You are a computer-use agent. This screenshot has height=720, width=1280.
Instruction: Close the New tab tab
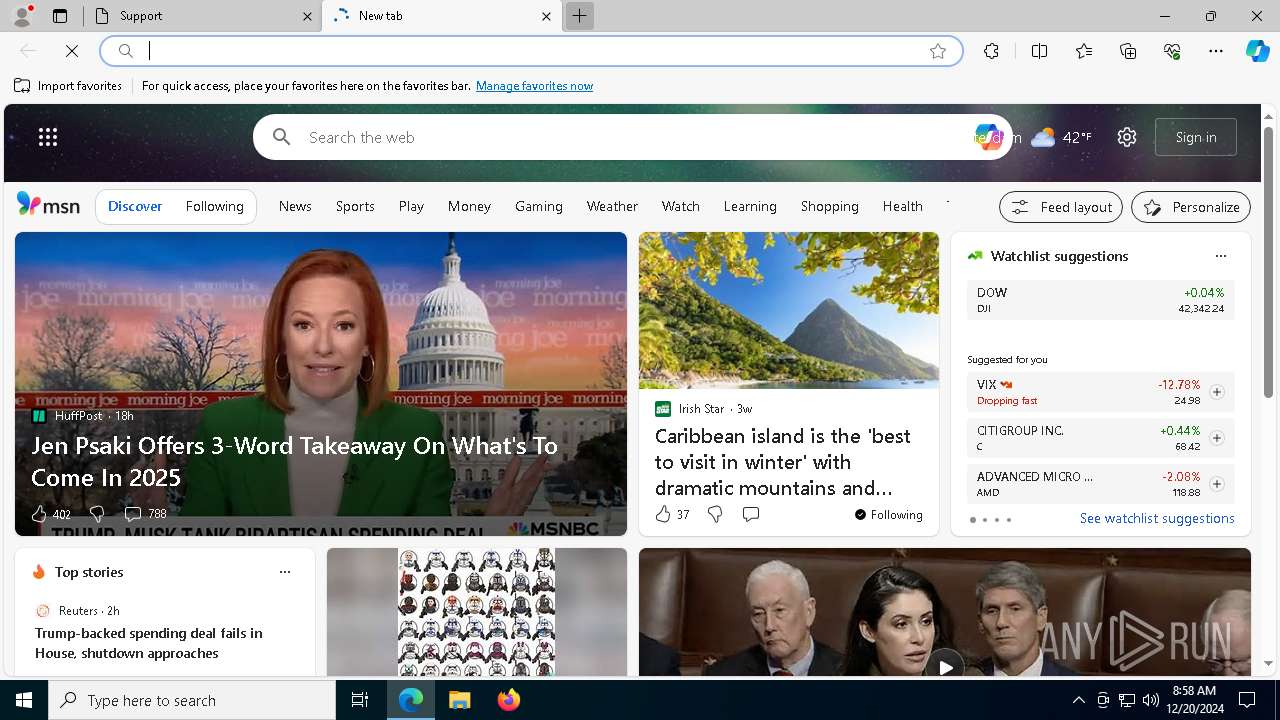coord(546,16)
